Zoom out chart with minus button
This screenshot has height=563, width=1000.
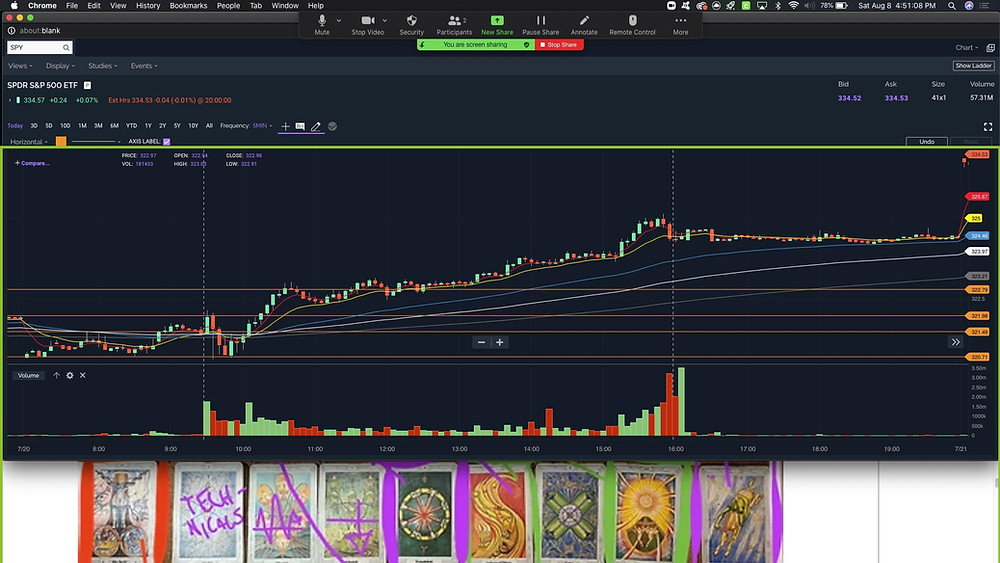482,342
